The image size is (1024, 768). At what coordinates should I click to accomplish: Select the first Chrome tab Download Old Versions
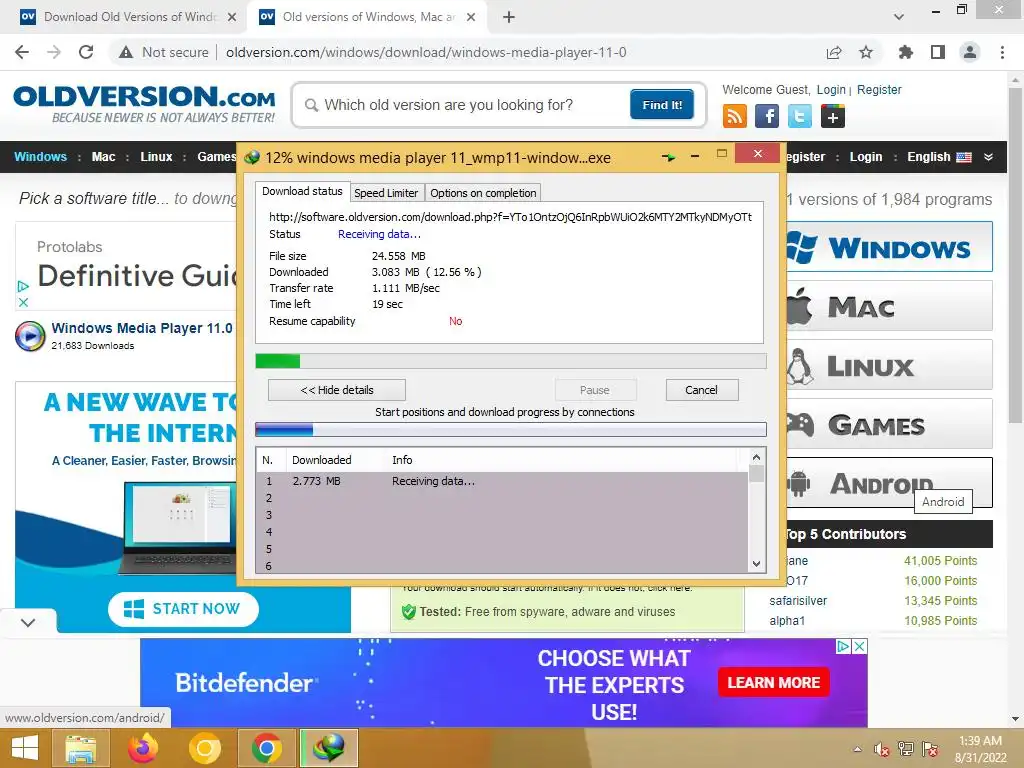click(129, 17)
